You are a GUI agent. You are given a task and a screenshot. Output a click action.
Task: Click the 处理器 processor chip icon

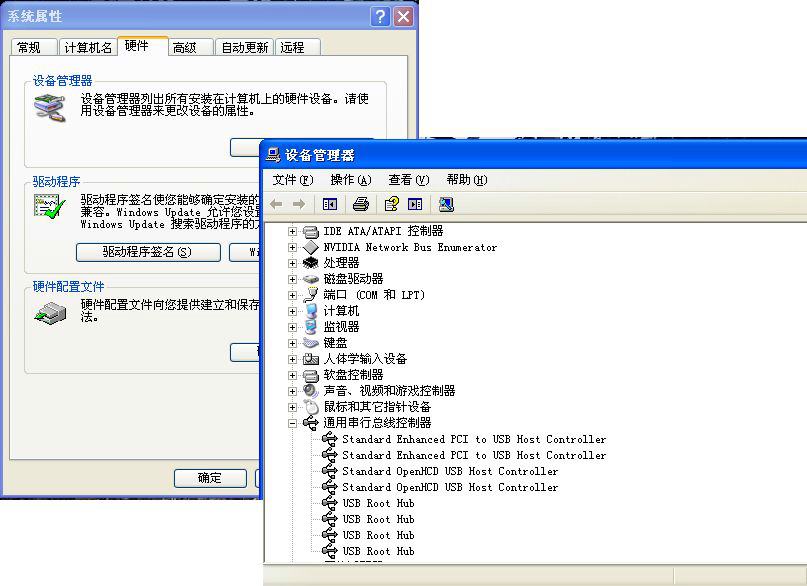(x=311, y=263)
